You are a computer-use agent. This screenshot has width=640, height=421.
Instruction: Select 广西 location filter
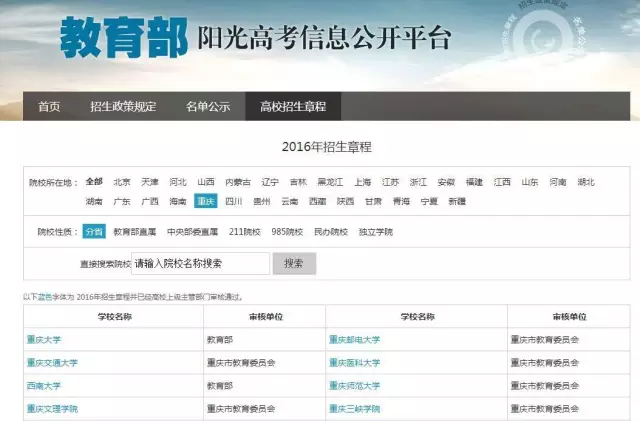tap(150, 201)
